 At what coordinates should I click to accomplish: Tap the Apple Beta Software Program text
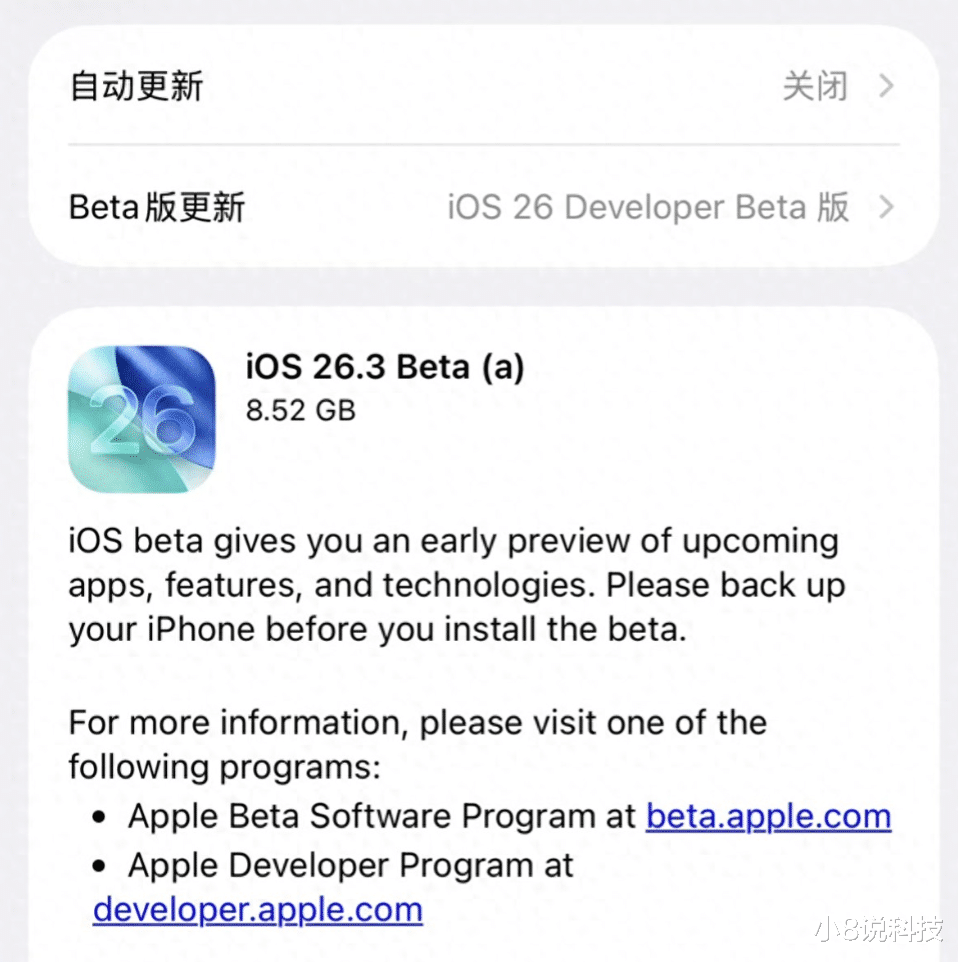[x=382, y=816]
